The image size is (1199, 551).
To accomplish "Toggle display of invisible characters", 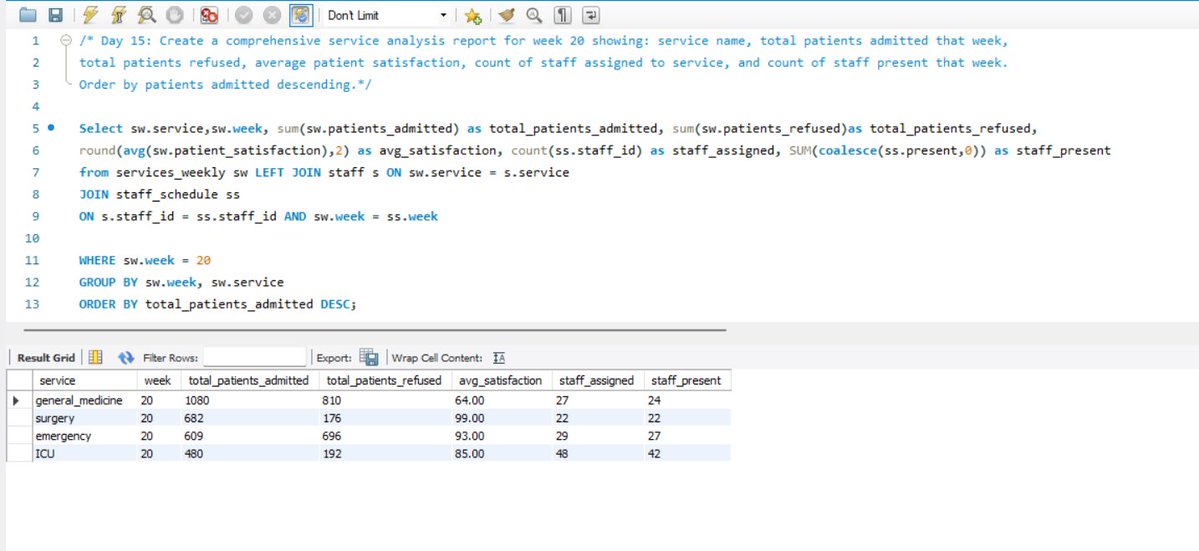I will [x=562, y=15].
